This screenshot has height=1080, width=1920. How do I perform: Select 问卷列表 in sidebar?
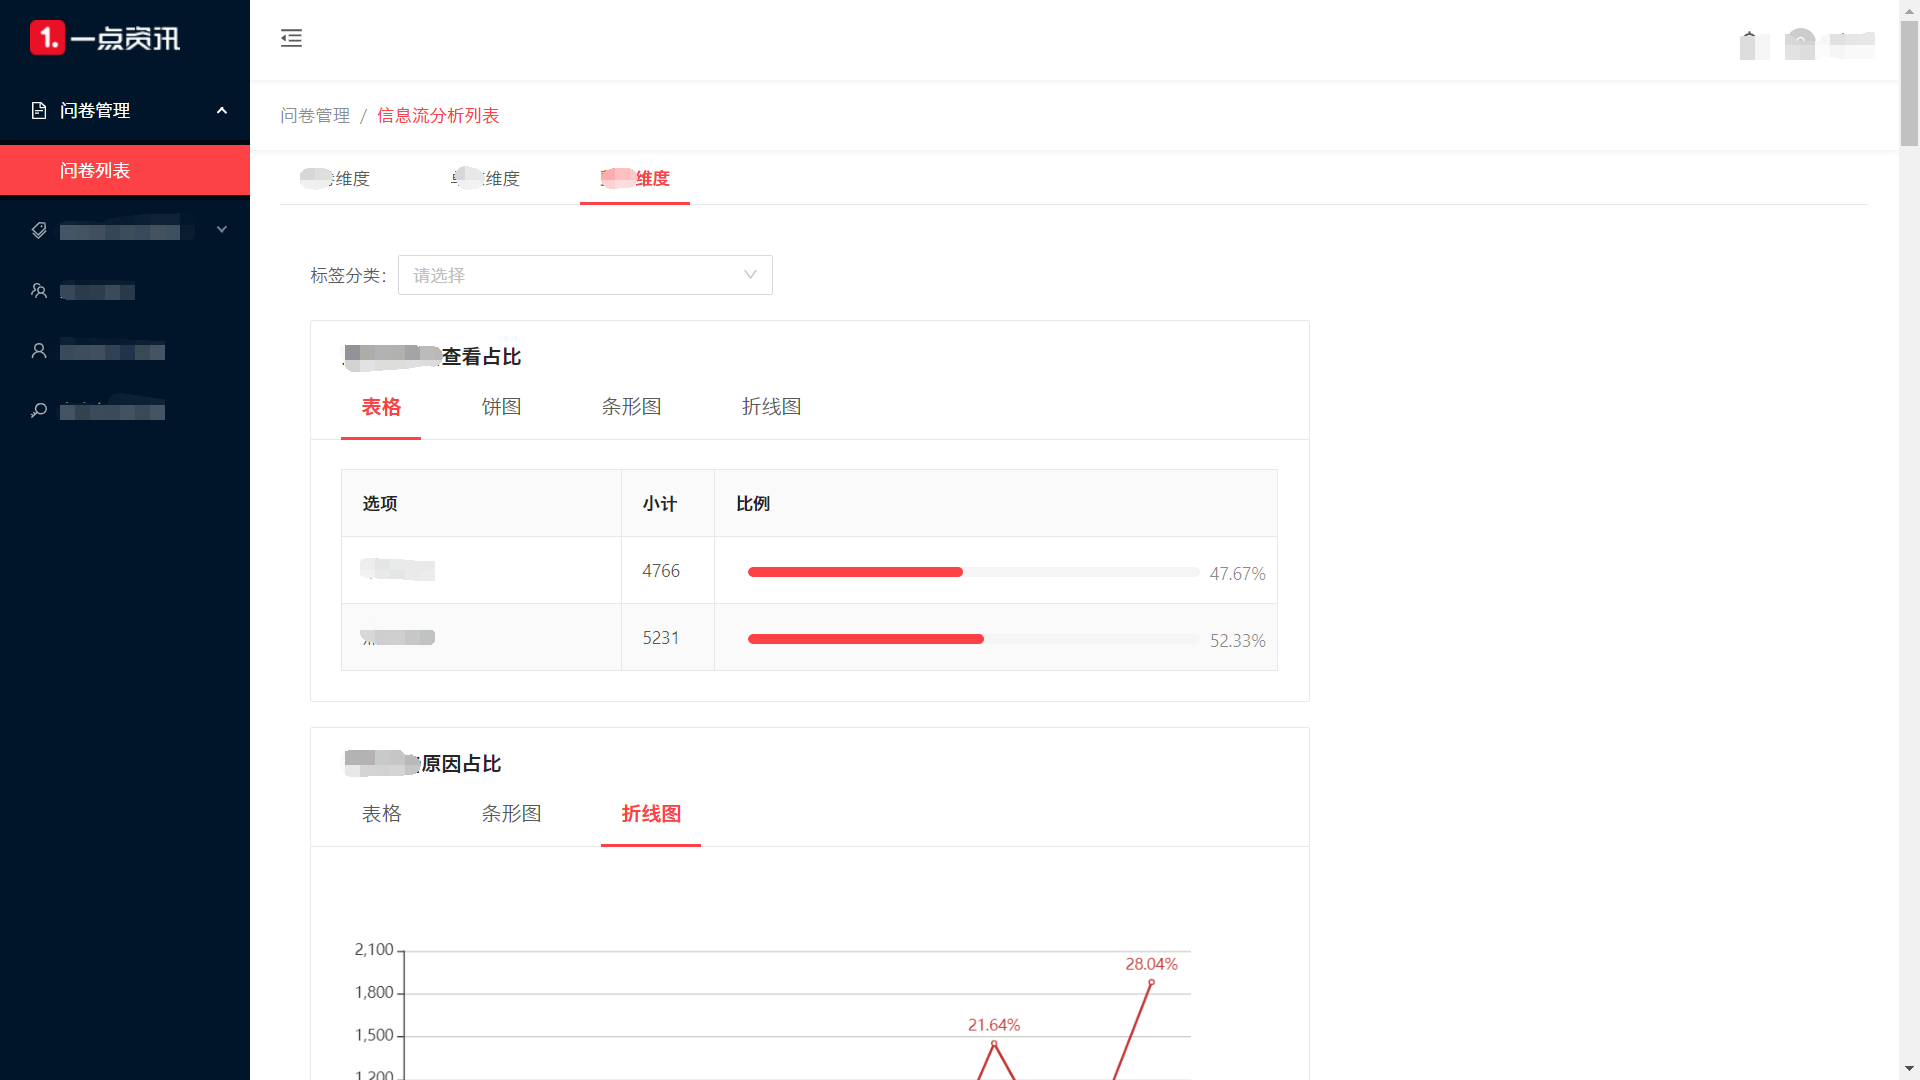tap(125, 170)
